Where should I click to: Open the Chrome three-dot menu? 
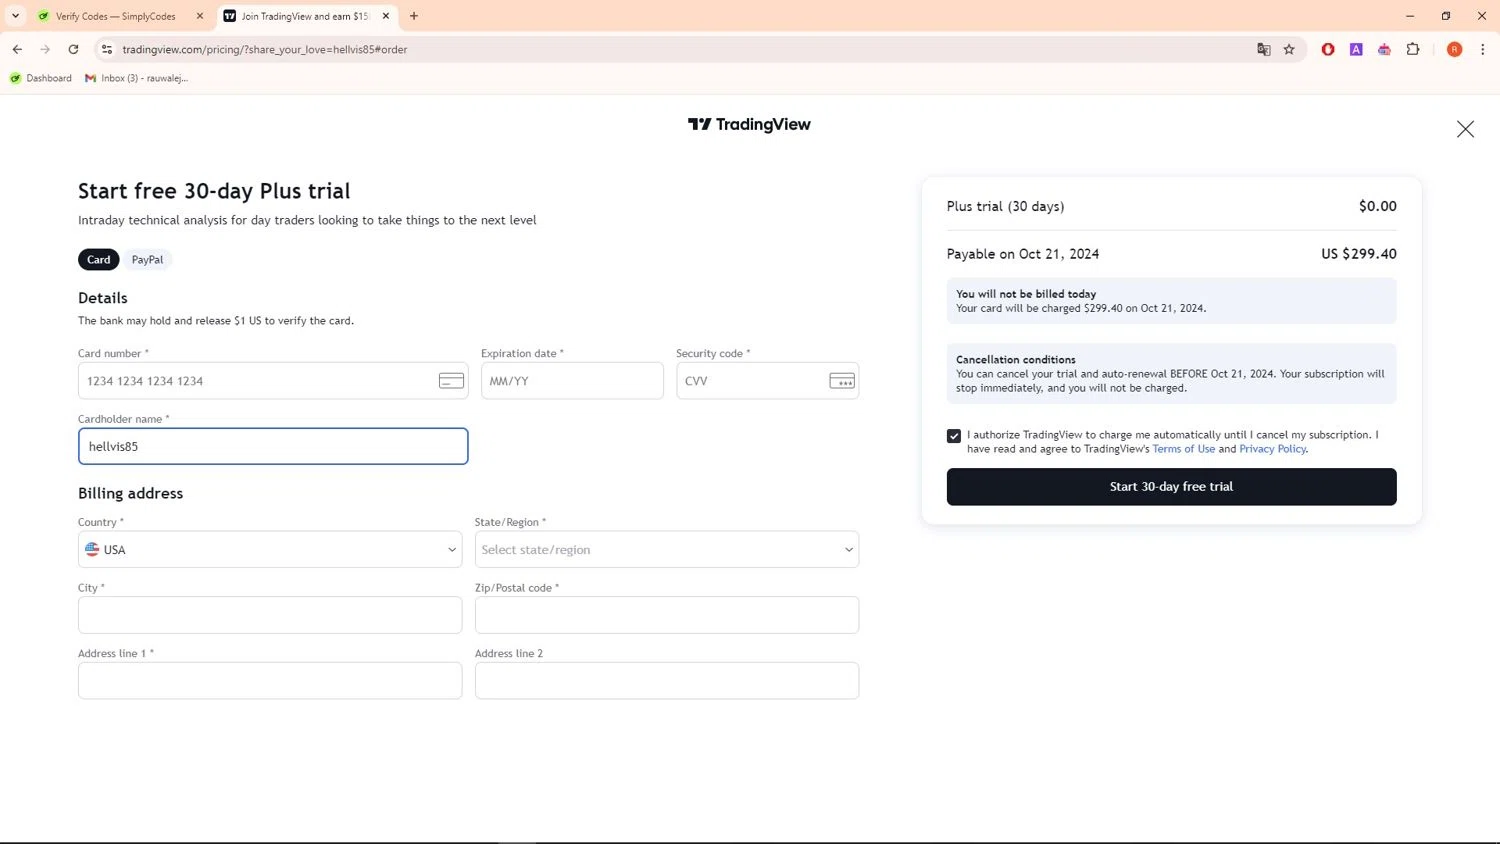tap(1483, 49)
